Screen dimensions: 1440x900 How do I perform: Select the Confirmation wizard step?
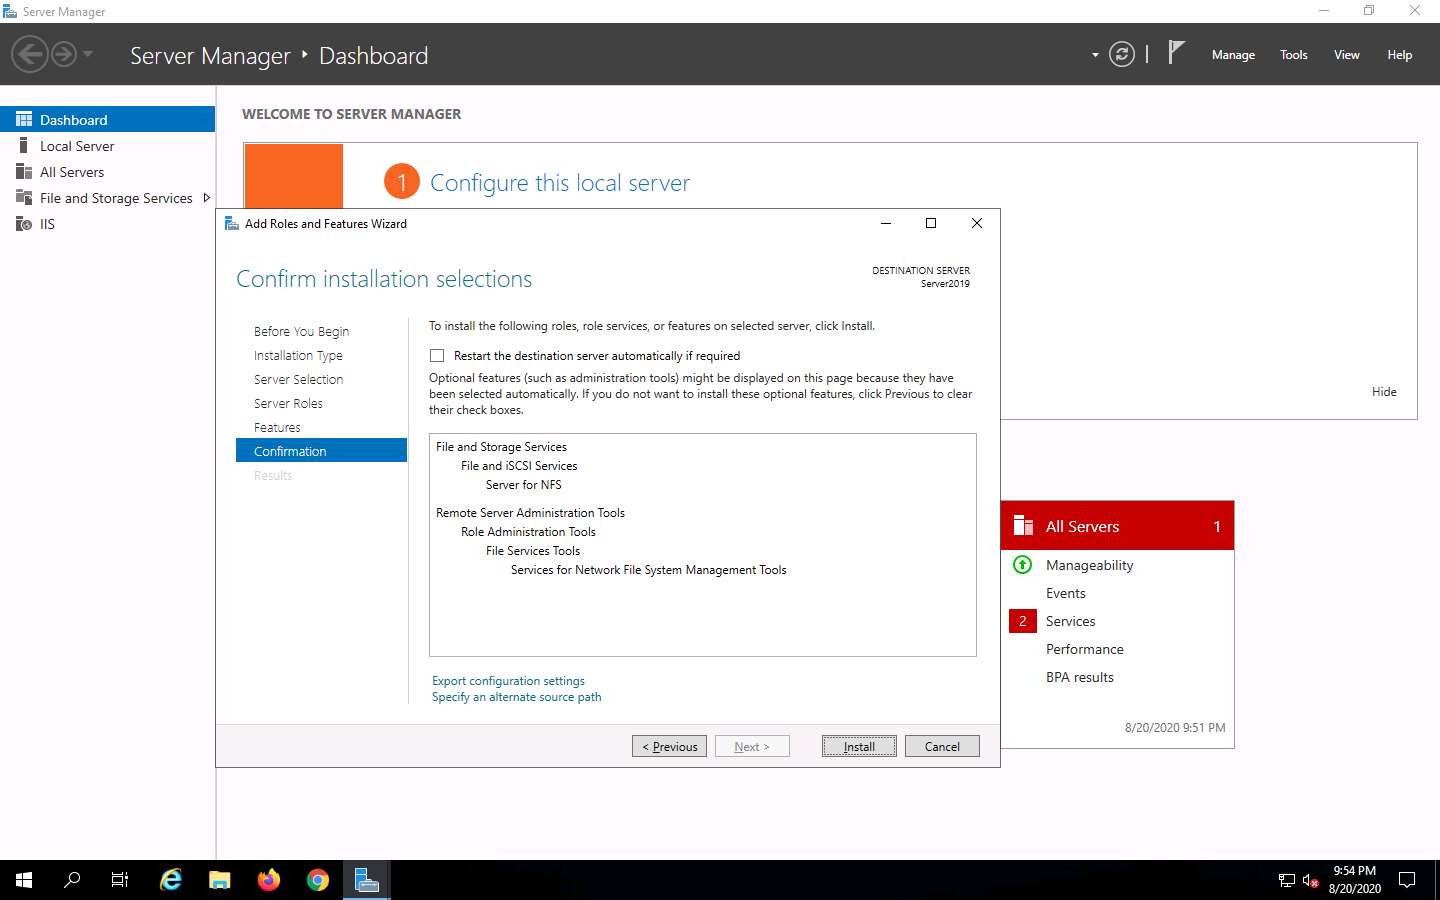[x=321, y=451]
